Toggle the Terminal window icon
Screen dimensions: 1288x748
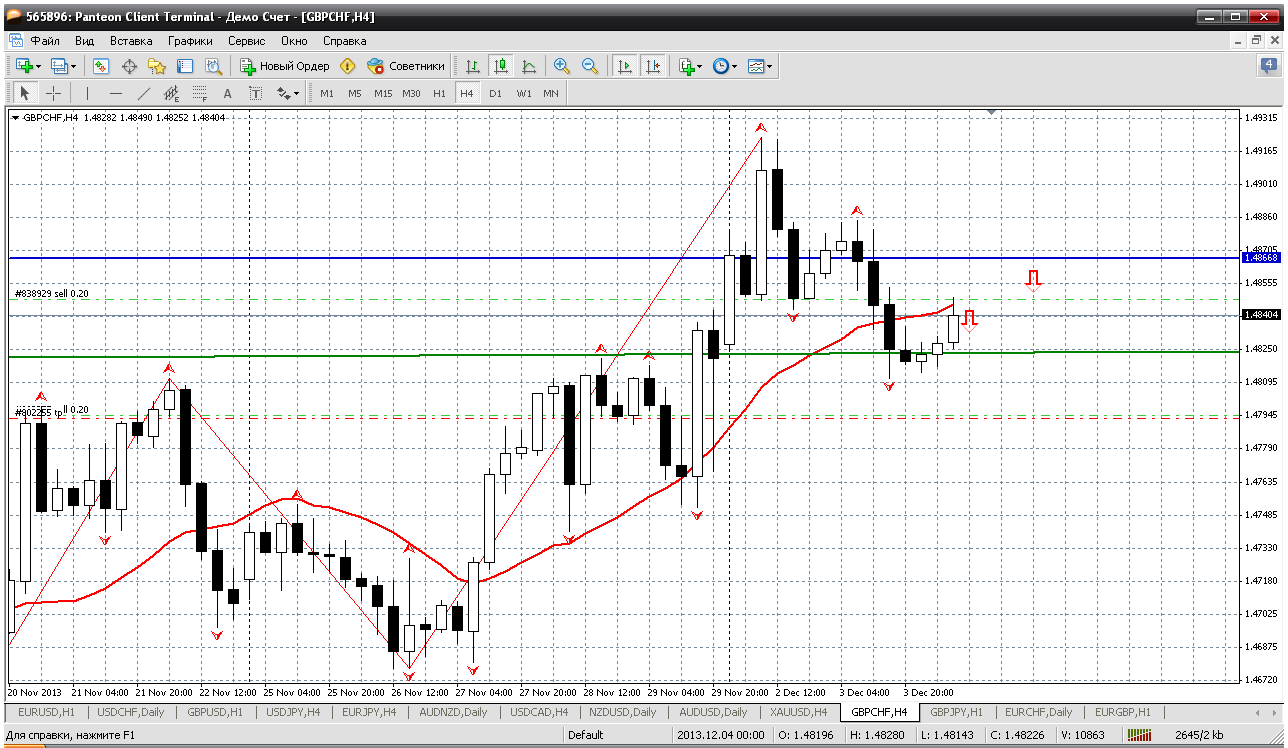pos(185,66)
